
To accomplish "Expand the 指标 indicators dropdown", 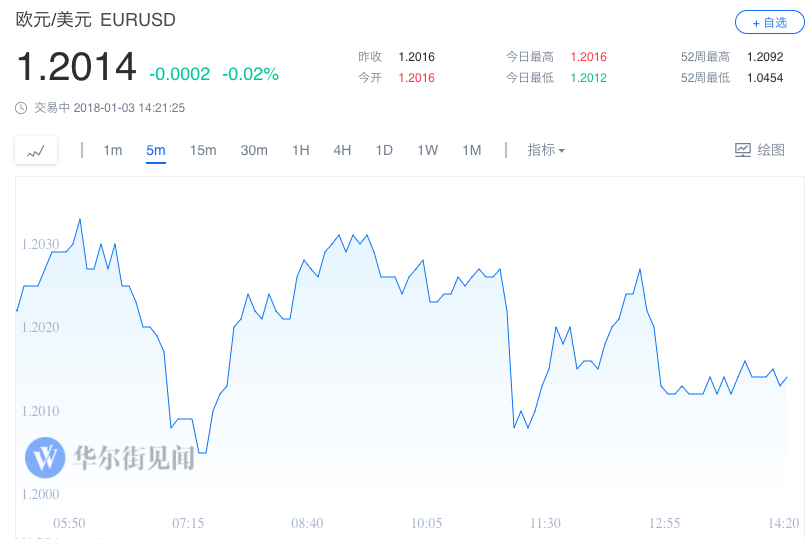I will coord(546,150).
